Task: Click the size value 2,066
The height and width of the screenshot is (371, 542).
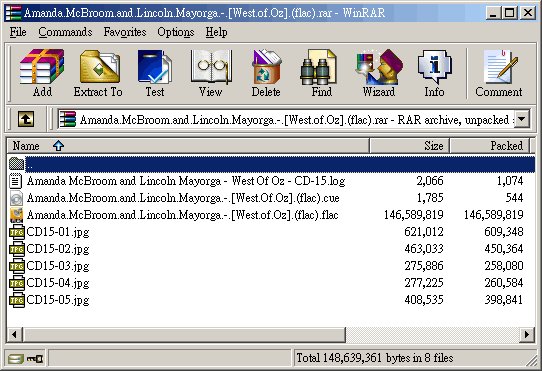Action: point(430,181)
